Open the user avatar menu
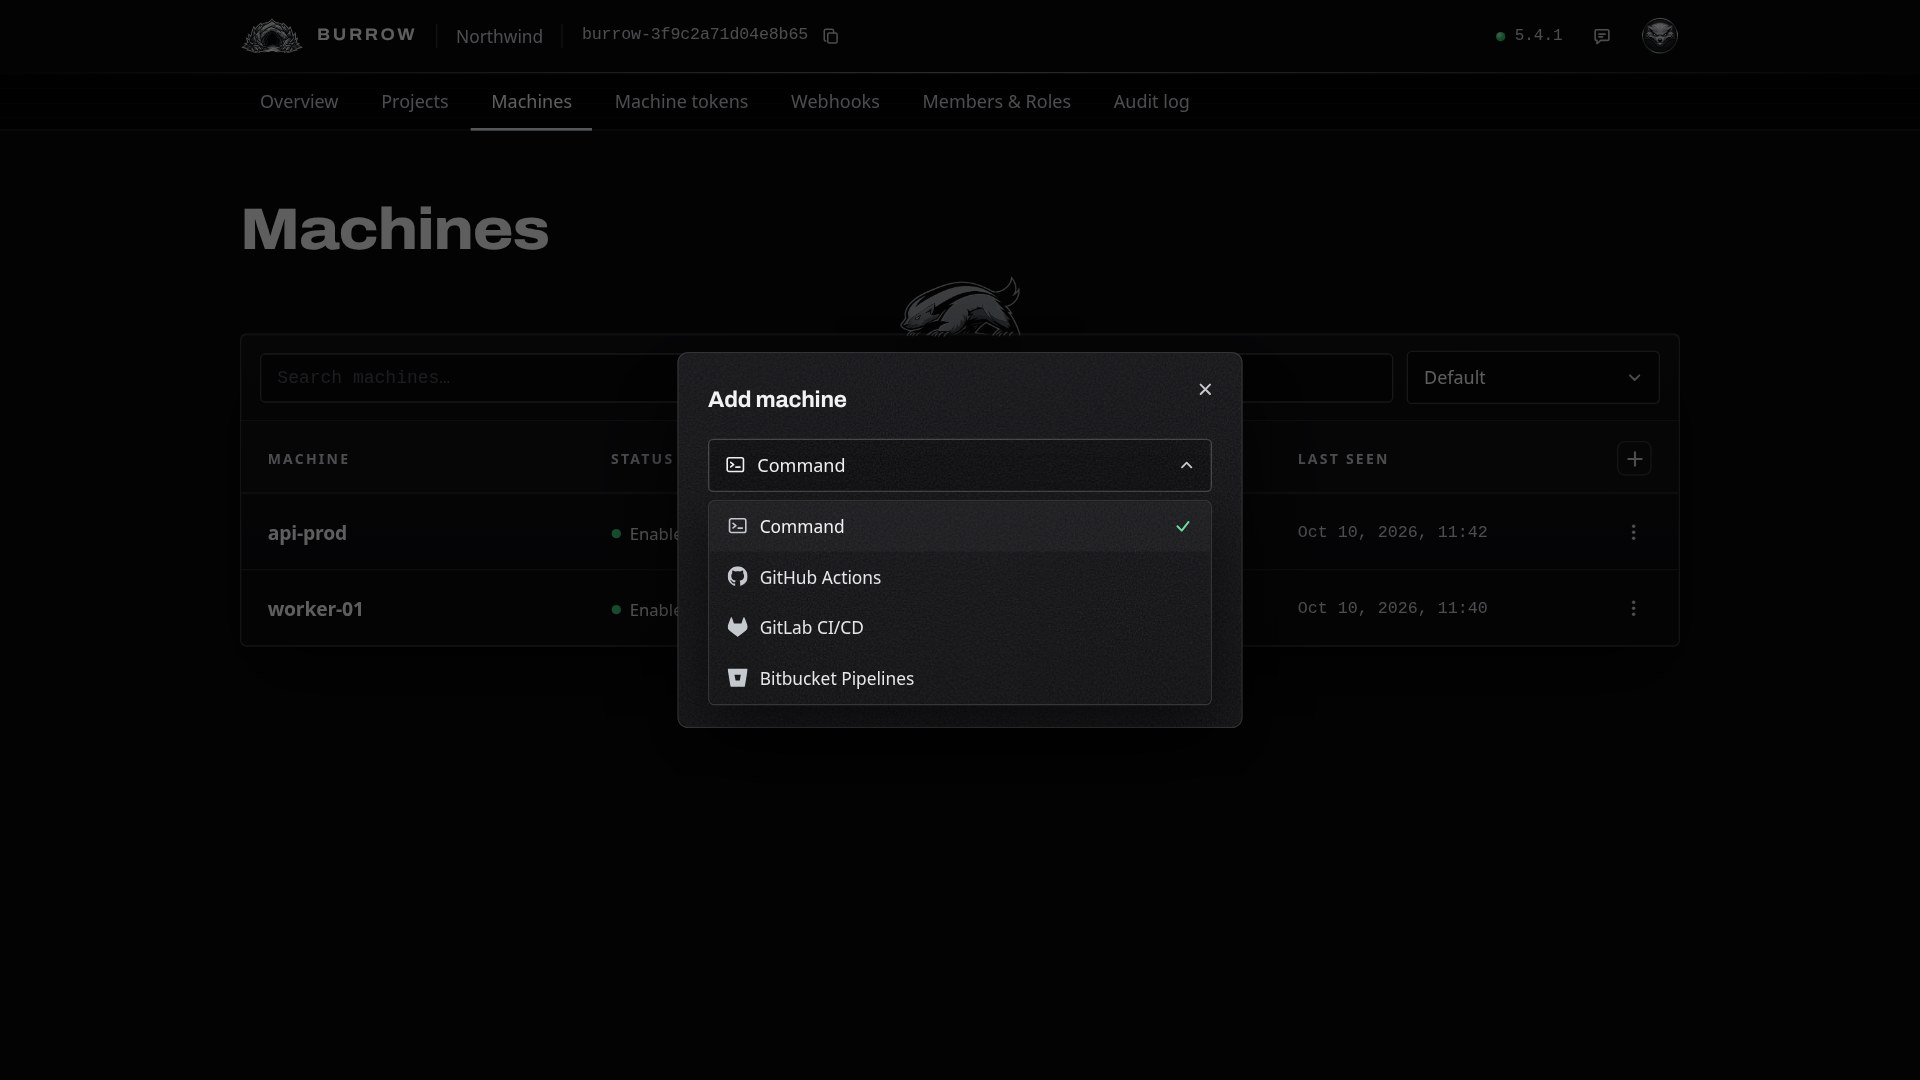The width and height of the screenshot is (1920, 1080). click(1659, 35)
